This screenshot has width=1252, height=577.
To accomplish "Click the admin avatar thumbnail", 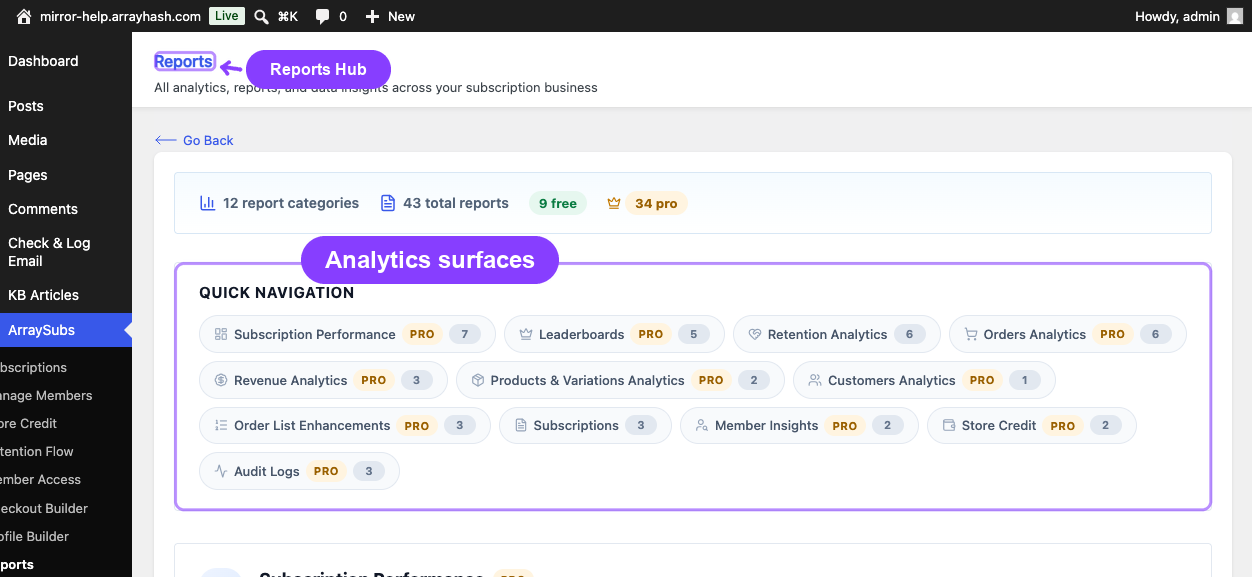I will point(1235,16).
